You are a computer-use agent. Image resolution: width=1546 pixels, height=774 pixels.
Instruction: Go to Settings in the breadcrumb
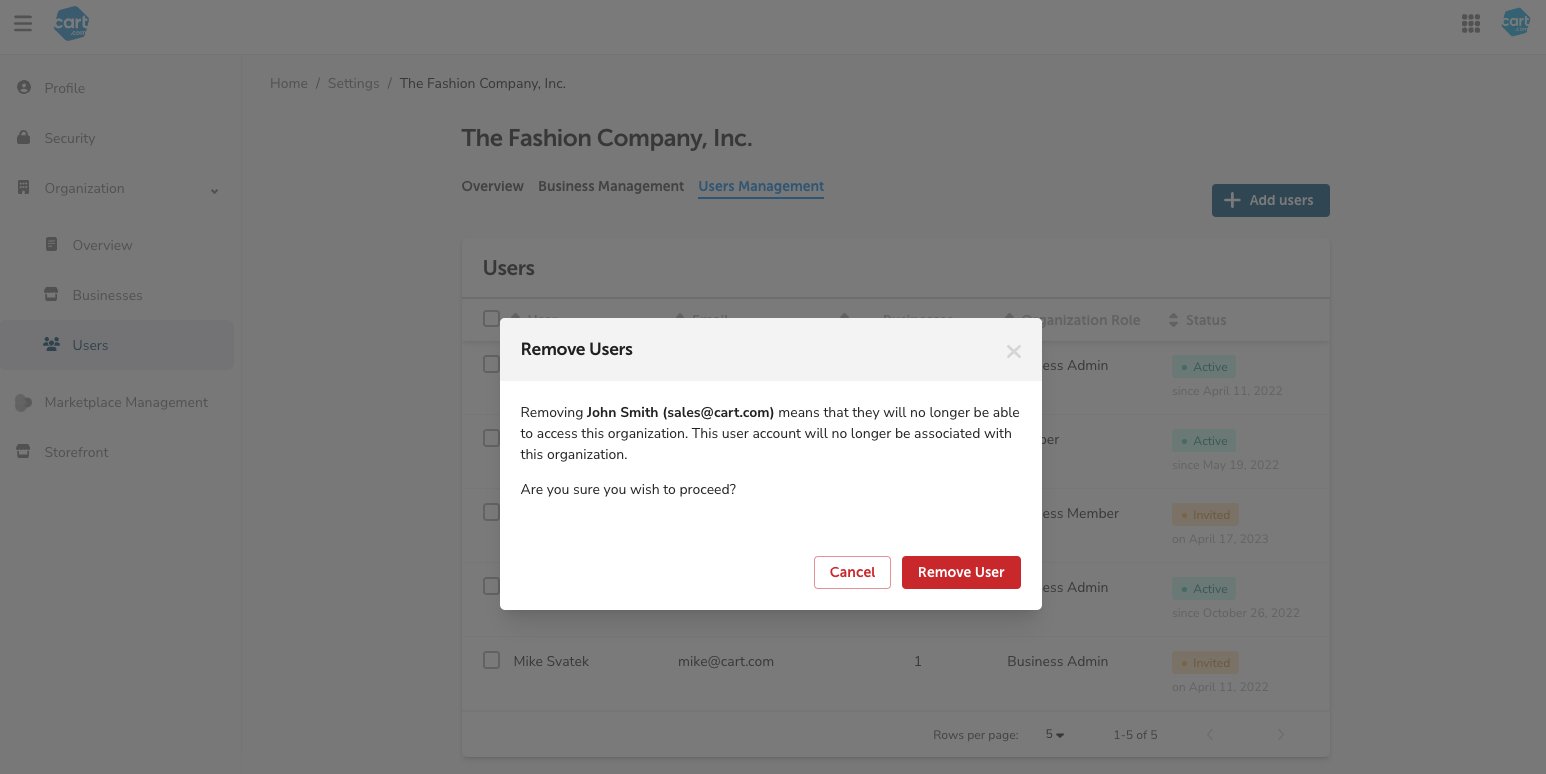click(x=353, y=83)
